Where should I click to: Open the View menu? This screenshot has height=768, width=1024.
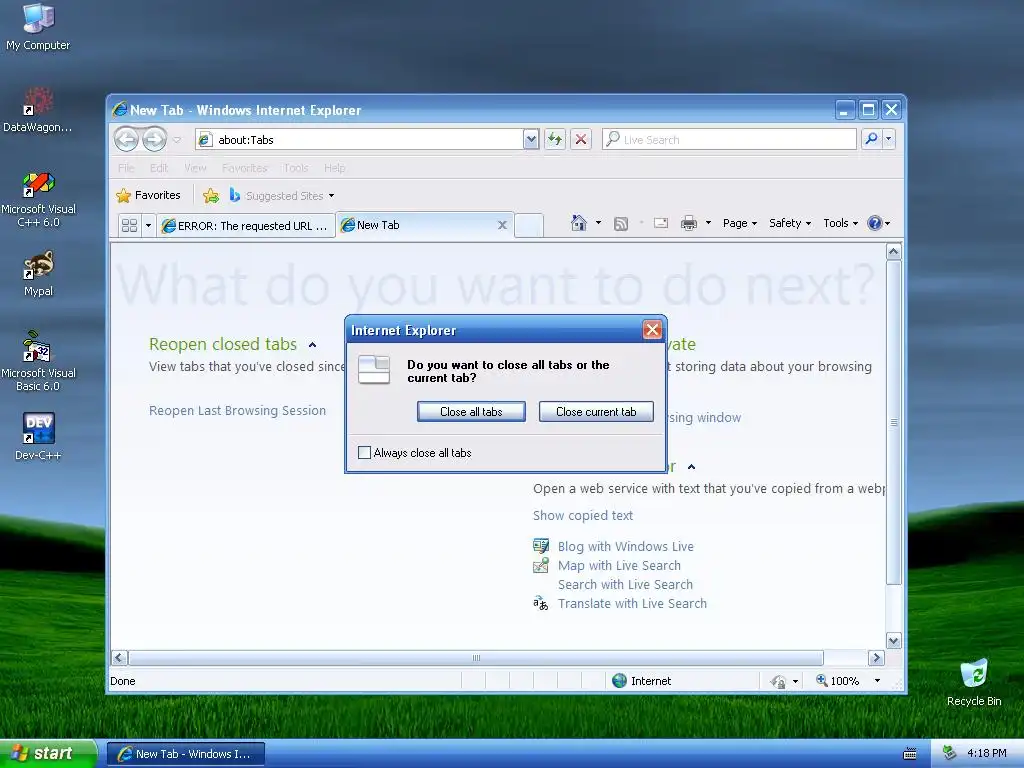point(195,168)
